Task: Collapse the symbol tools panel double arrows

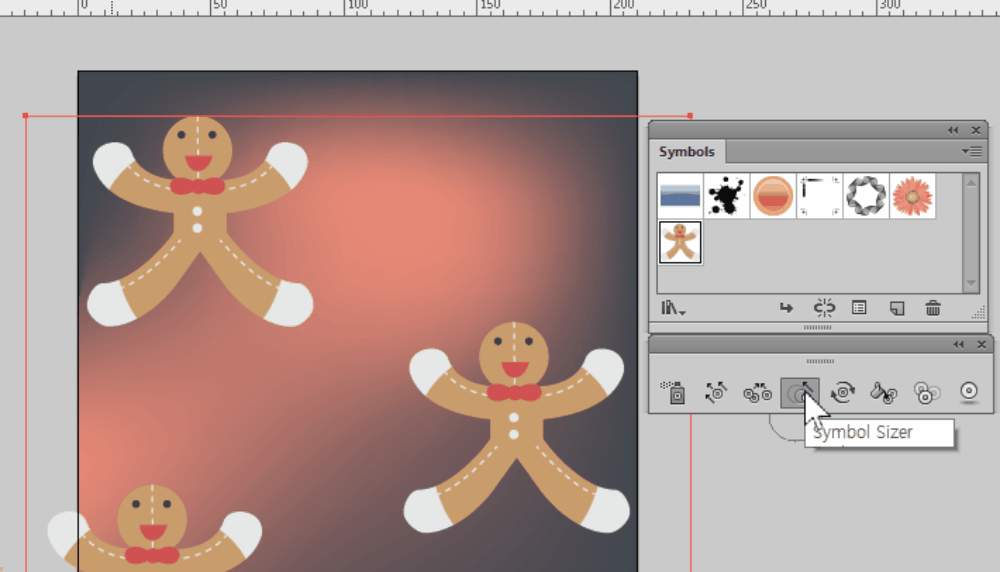Action: (959, 344)
